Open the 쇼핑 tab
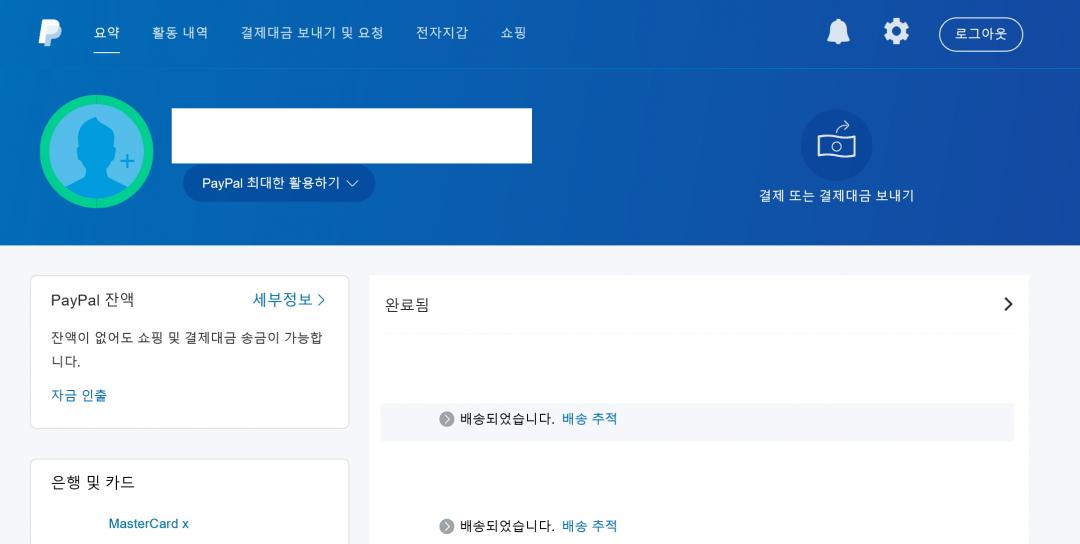Viewport: 1080px width, 544px height. click(513, 33)
